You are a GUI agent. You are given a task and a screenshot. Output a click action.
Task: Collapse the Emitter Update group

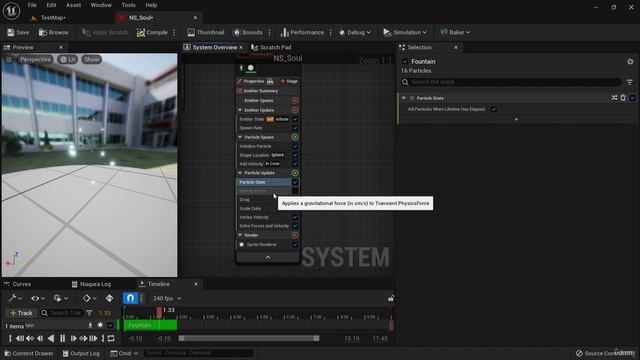pyautogui.click(x=240, y=110)
